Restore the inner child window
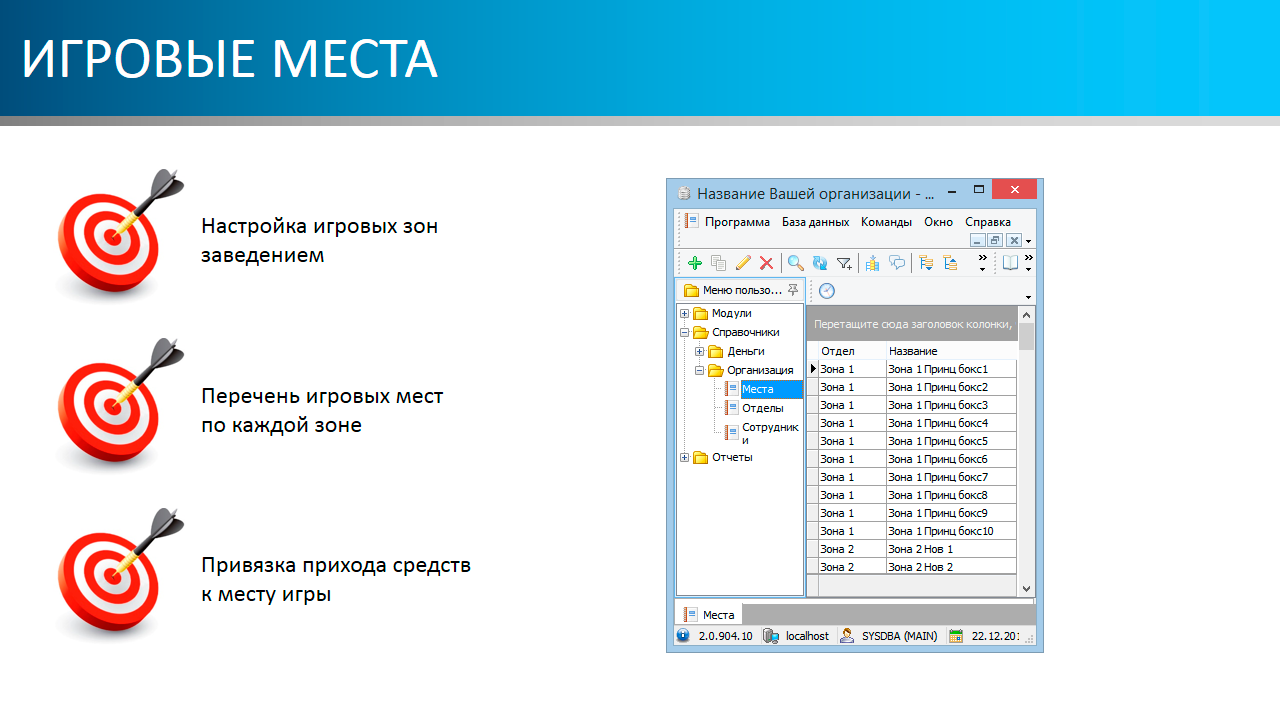Image resolution: width=1280 pixels, height=720 pixels. pos(995,240)
